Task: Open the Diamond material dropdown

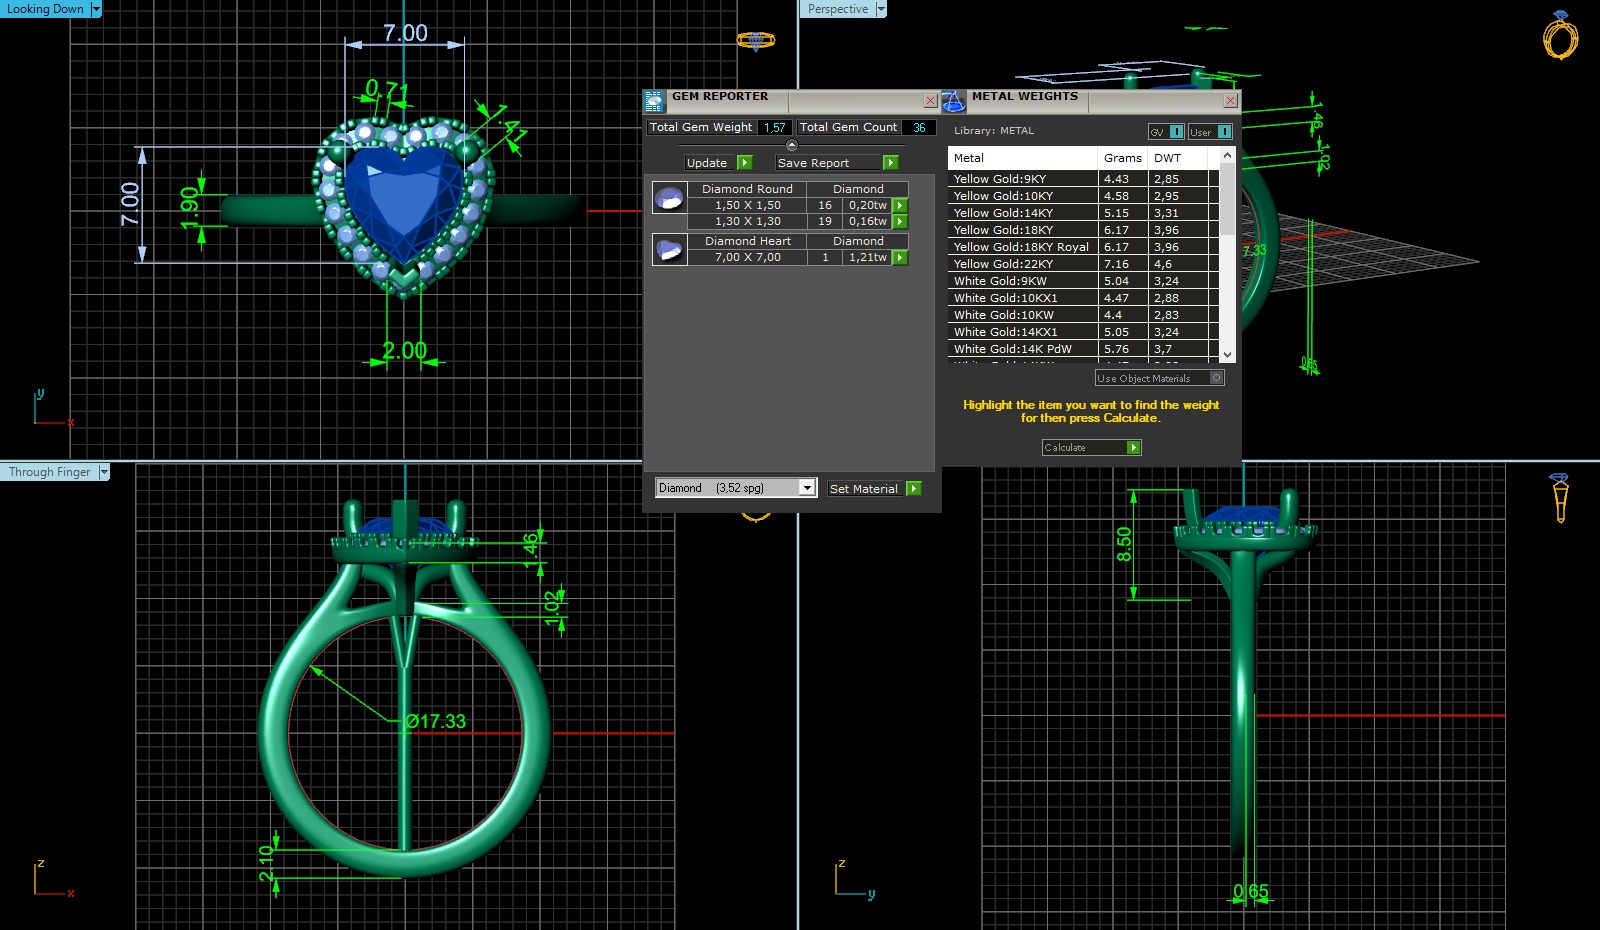Action: click(807, 488)
